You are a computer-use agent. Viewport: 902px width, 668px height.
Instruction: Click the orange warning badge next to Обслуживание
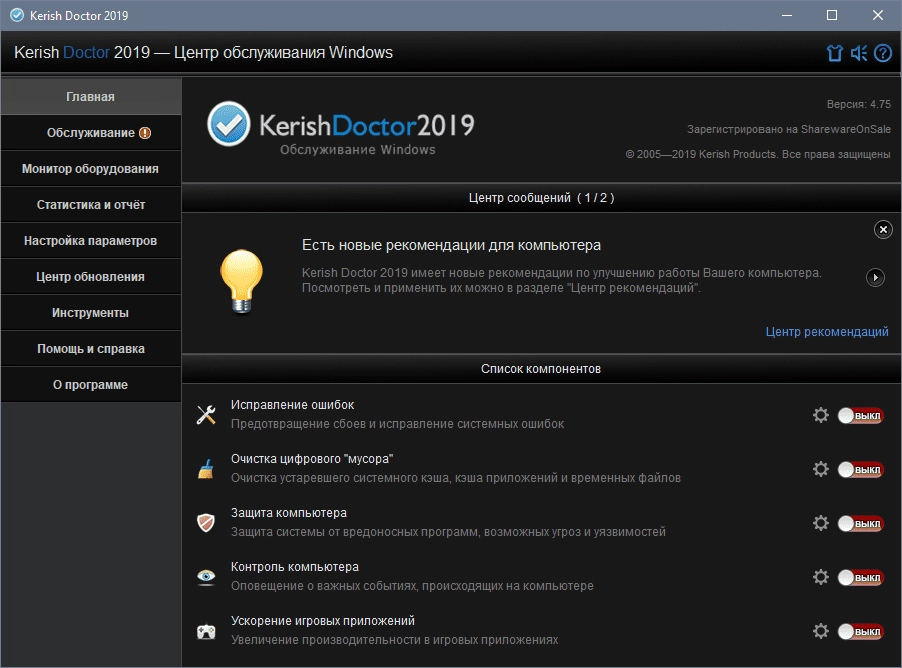pyautogui.click(x=145, y=133)
